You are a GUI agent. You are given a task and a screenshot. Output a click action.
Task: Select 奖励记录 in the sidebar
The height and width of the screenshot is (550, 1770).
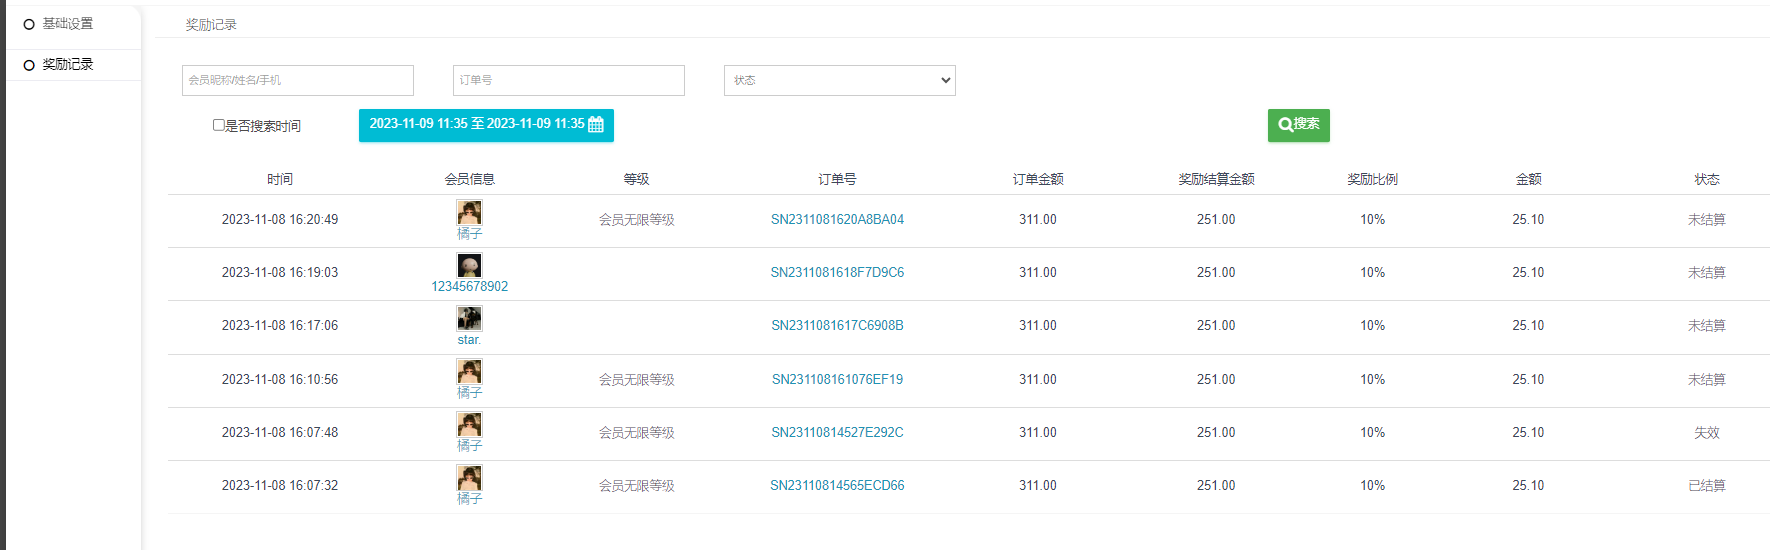67,65
